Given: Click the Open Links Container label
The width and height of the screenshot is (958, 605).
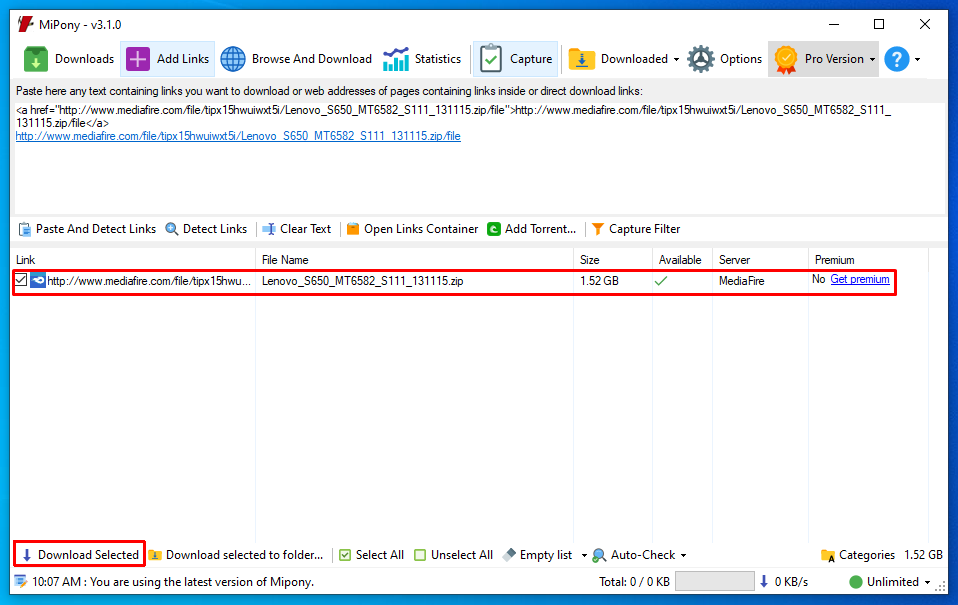Looking at the screenshot, I should (x=421, y=229).
